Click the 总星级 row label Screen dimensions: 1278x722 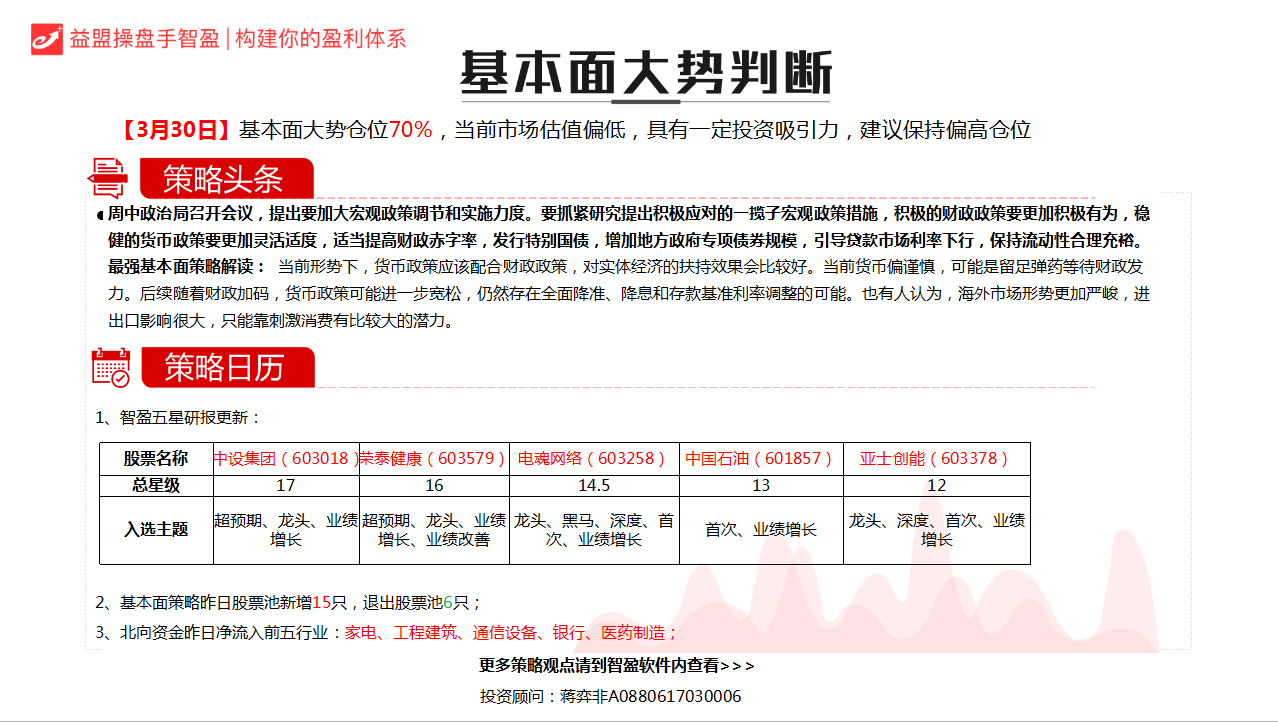[x=156, y=485]
